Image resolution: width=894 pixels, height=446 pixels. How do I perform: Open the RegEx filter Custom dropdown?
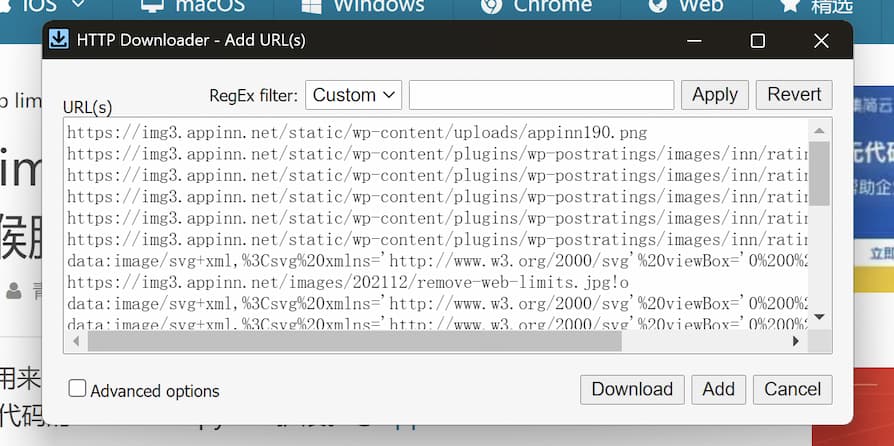click(x=353, y=95)
